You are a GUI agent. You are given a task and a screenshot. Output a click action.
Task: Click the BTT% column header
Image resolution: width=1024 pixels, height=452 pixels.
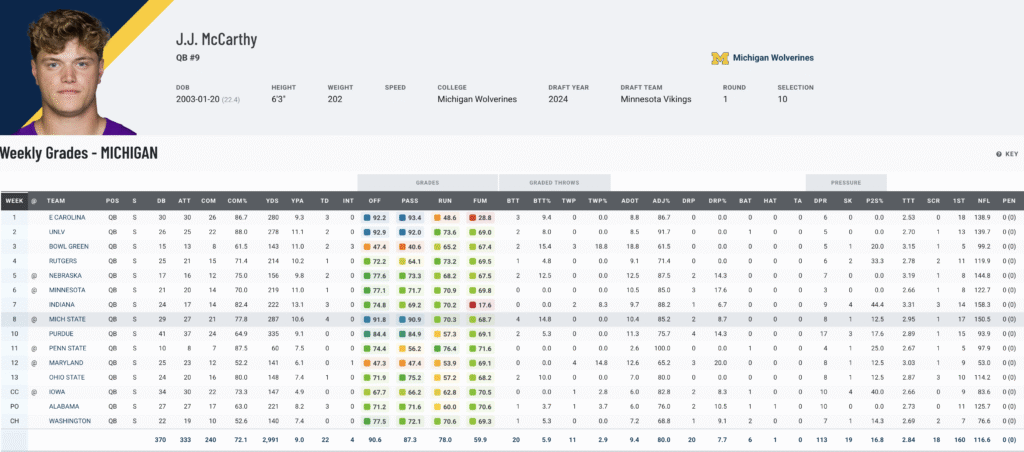click(541, 201)
